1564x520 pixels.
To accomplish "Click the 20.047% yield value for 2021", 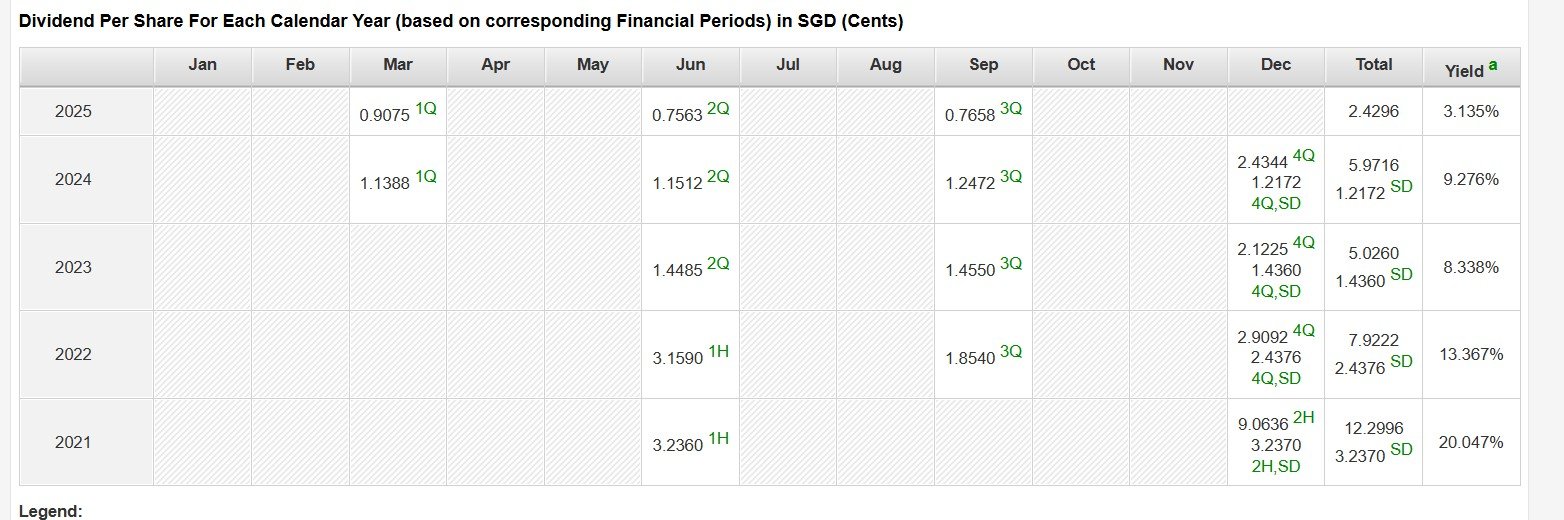I will (1470, 442).
